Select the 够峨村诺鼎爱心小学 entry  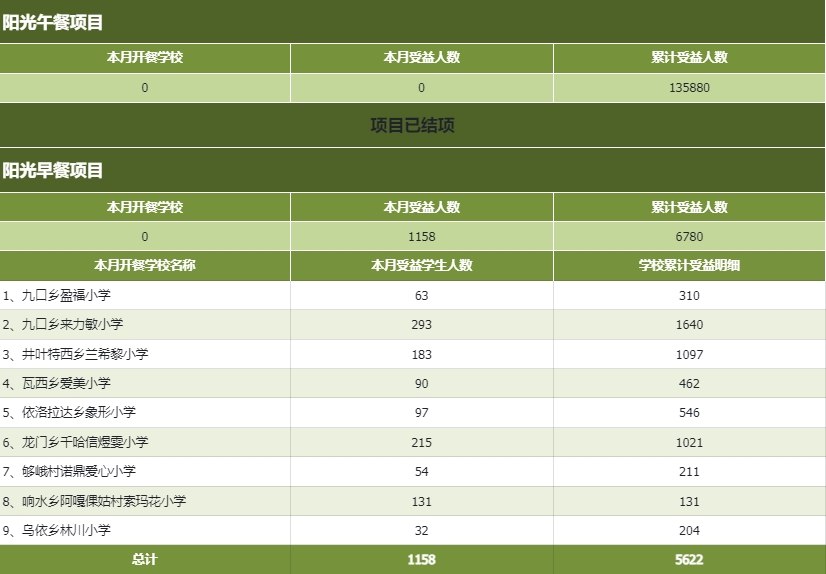click(78, 471)
